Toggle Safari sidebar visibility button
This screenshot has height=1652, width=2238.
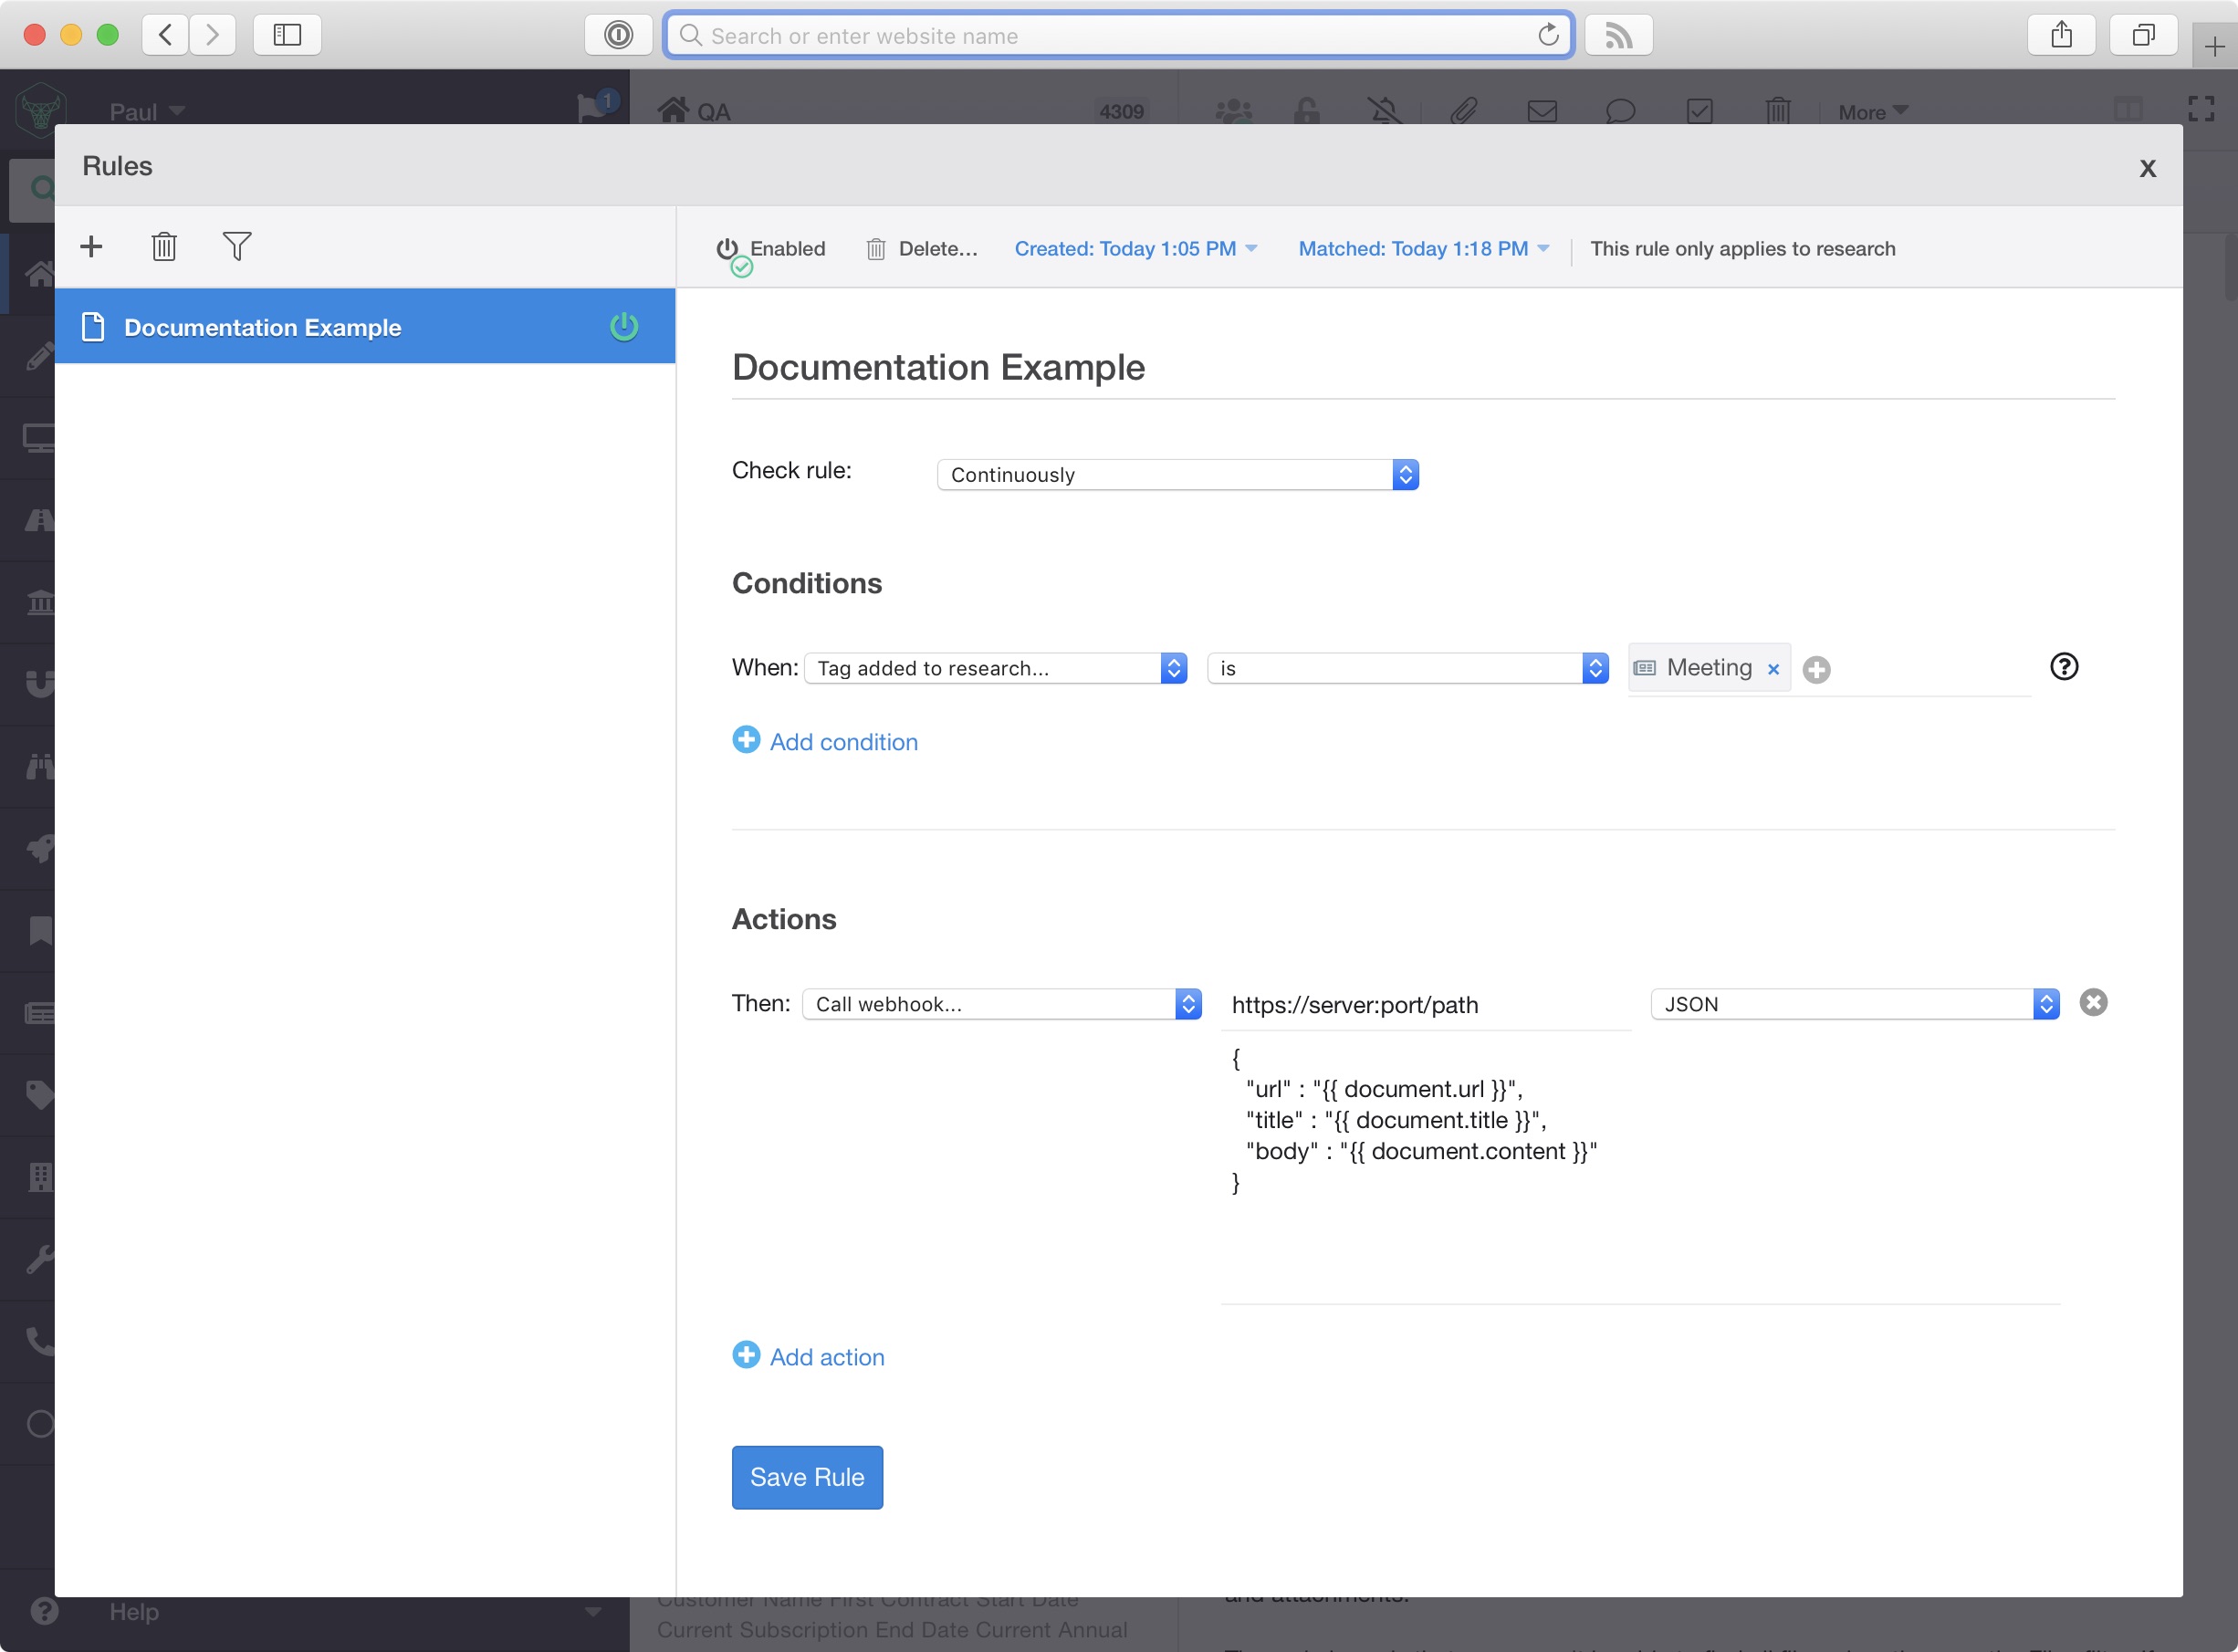(287, 36)
